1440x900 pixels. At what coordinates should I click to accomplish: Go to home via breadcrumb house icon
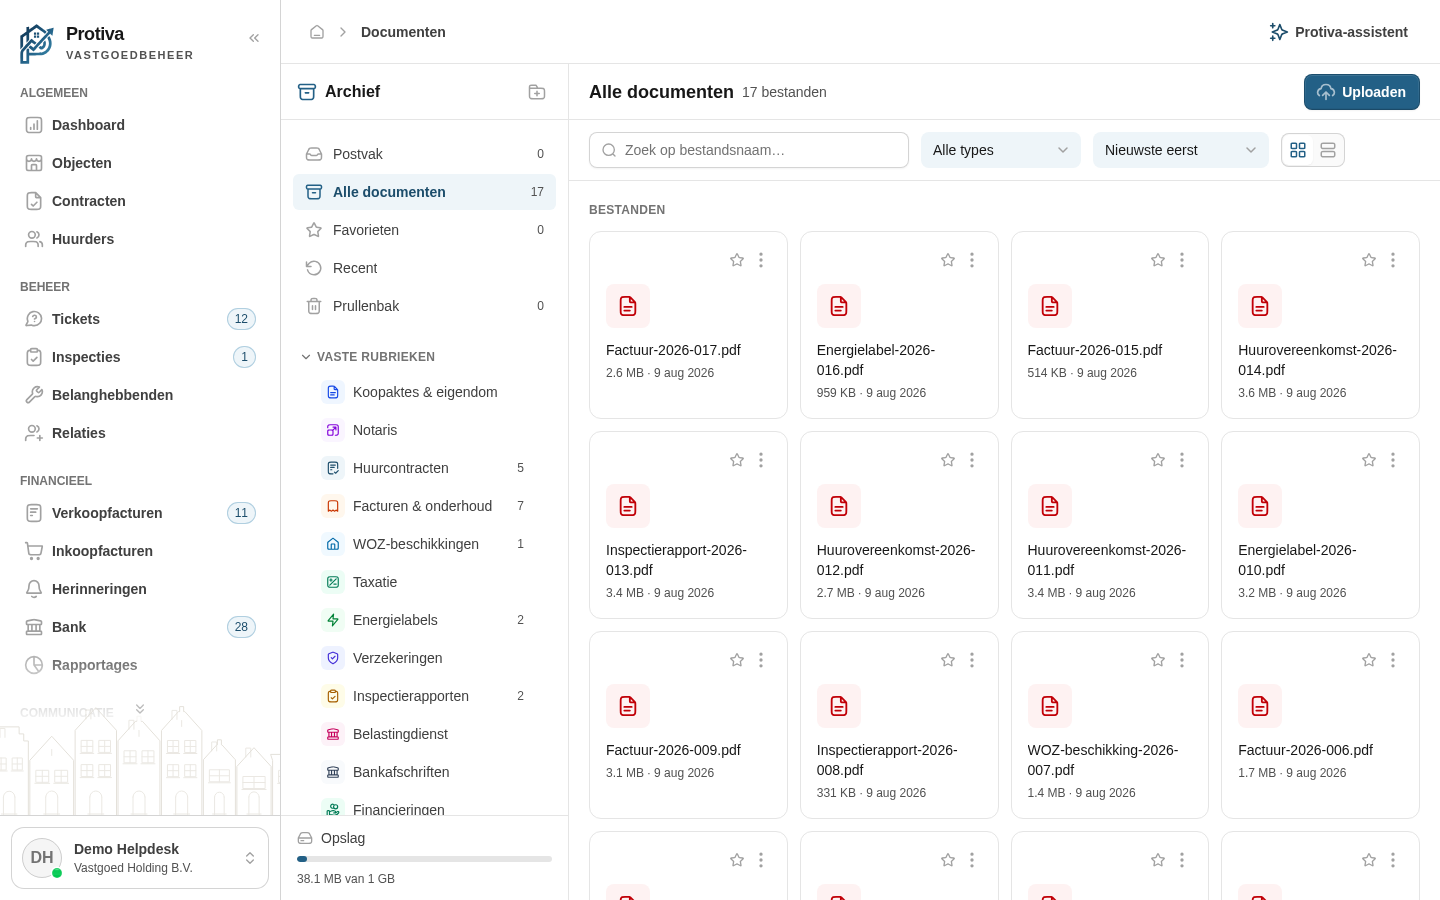tap(317, 32)
